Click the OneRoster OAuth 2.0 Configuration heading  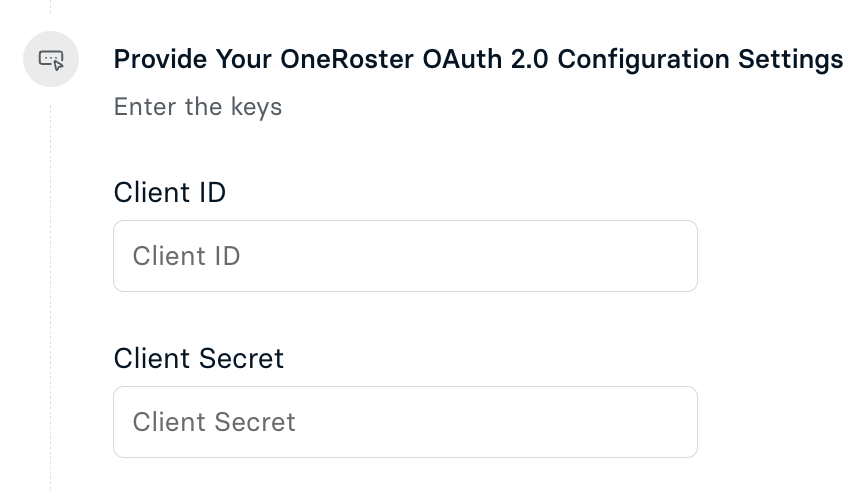(x=478, y=59)
